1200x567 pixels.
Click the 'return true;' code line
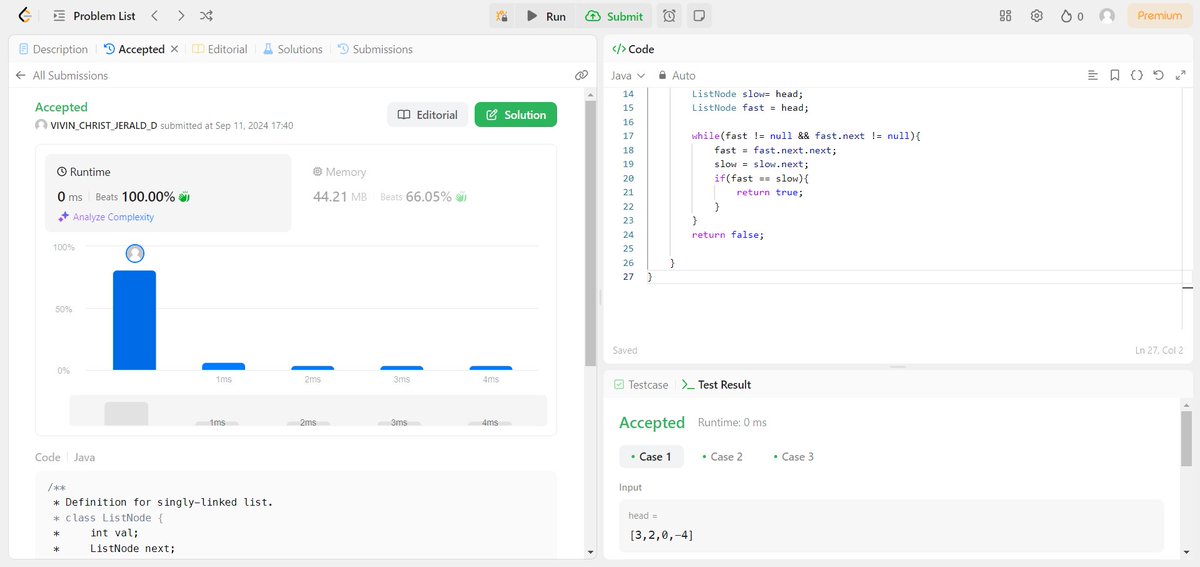point(770,192)
